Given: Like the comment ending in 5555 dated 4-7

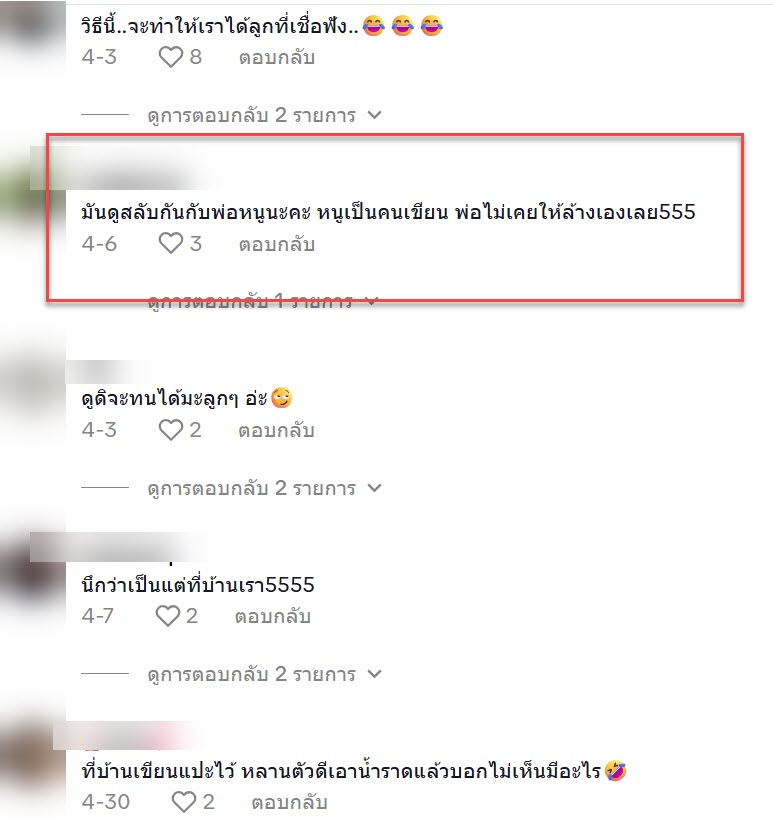Looking at the screenshot, I should [x=168, y=616].
